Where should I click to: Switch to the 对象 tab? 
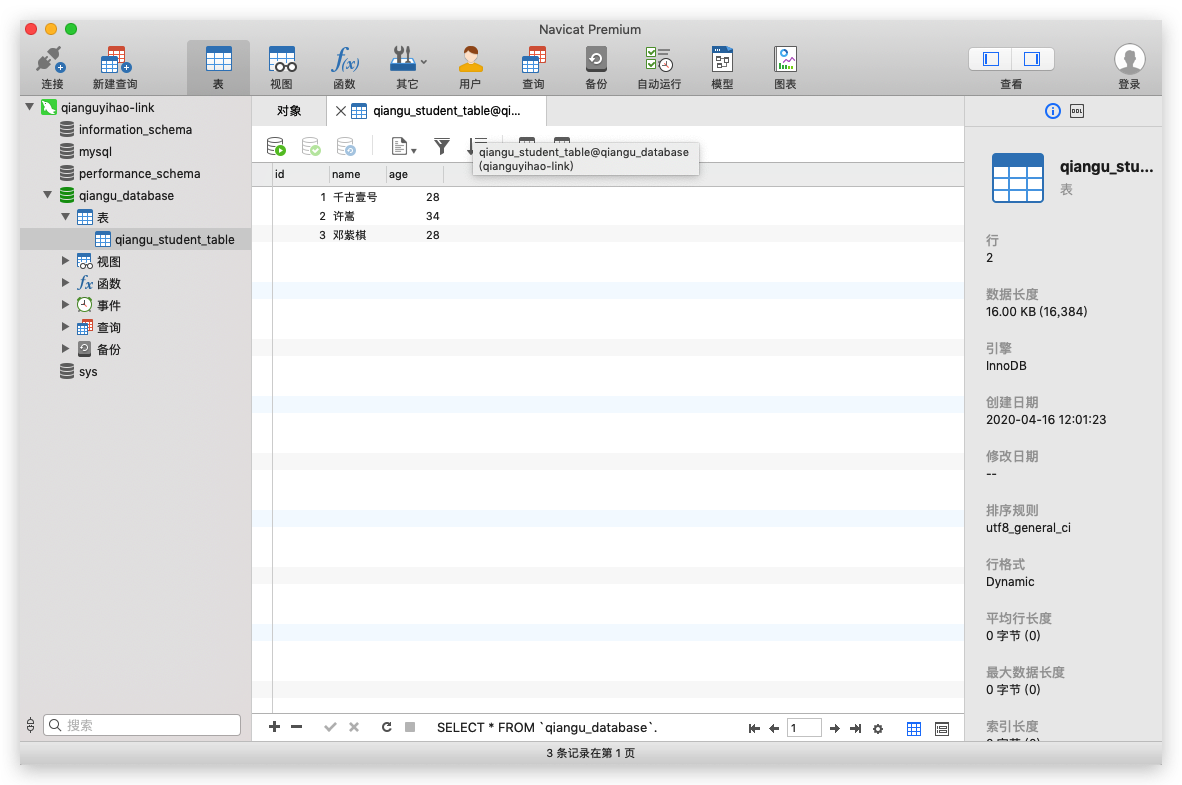(x=289, y=111)
